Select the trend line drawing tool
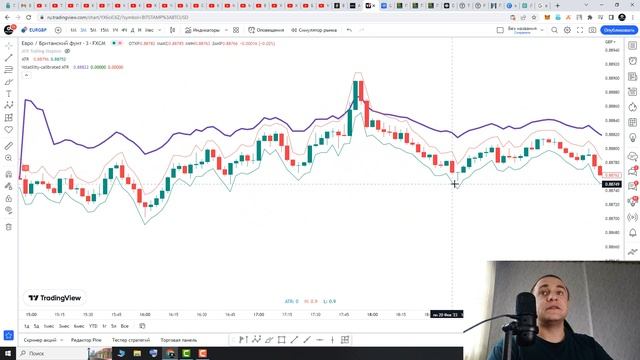This screenshot has height=360, width=640. 9,58
